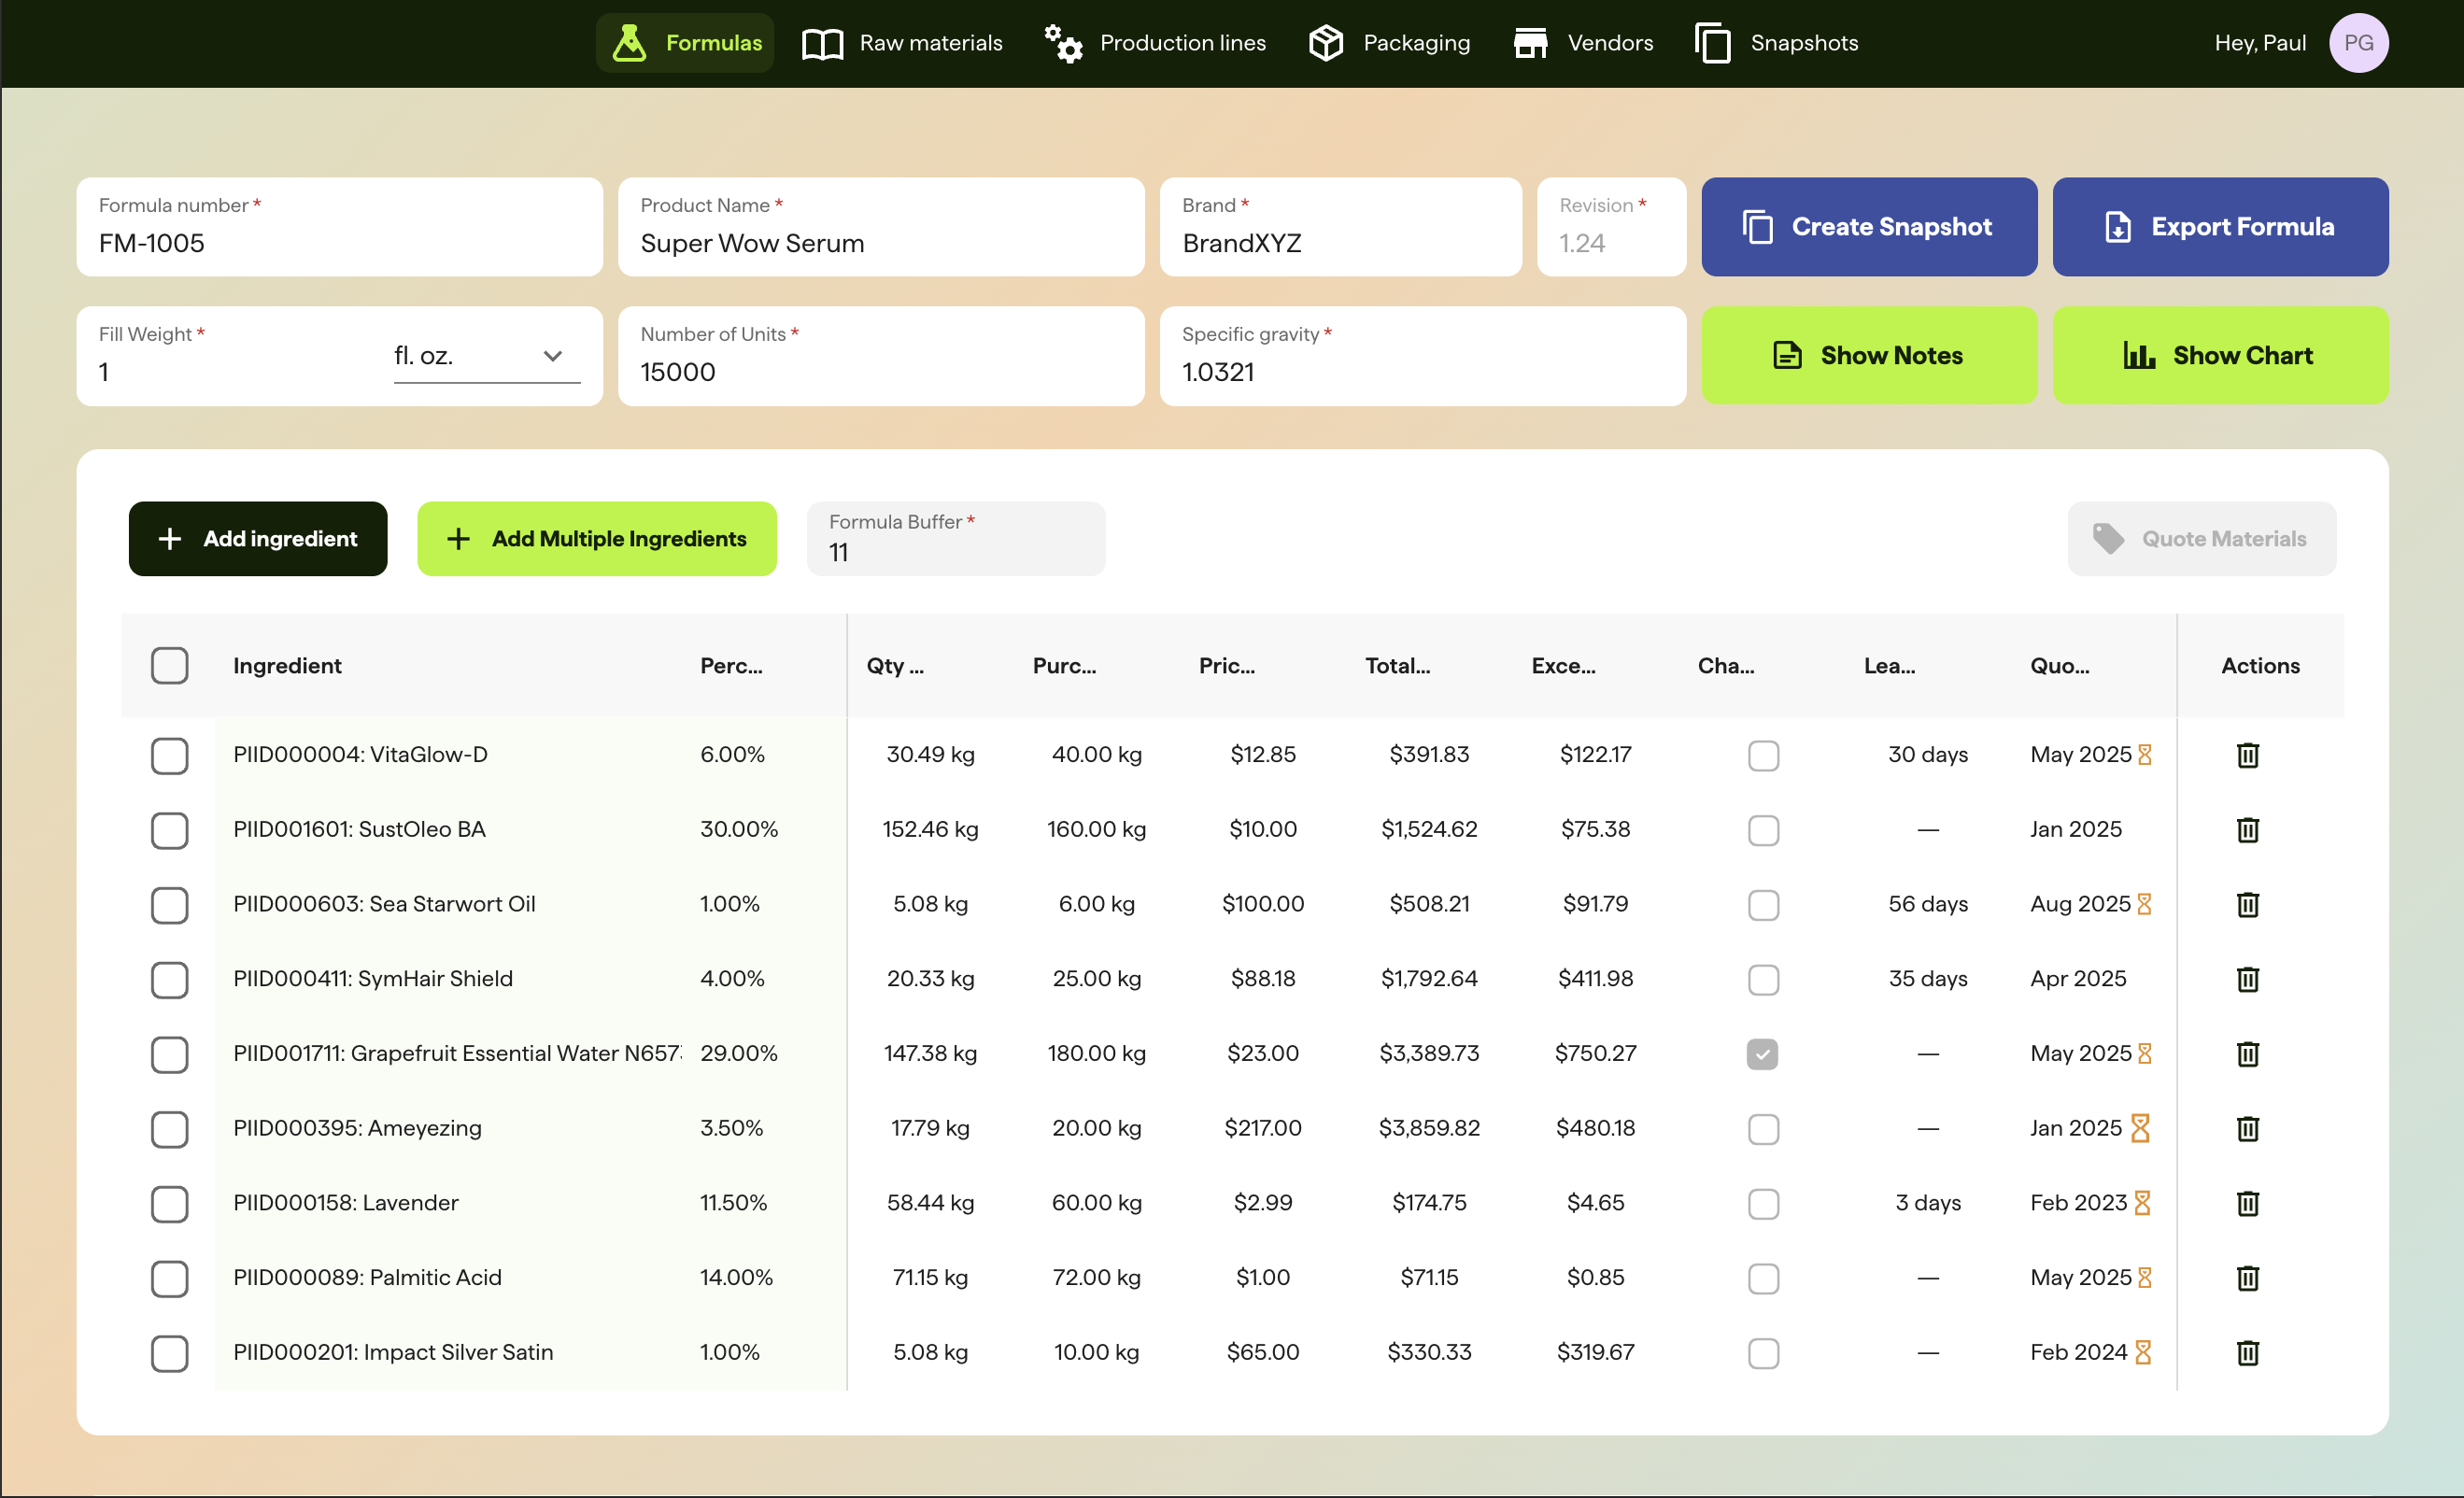Select the SustOleo BA row checkbox
2464x1498 pixels.
point(169,830)
